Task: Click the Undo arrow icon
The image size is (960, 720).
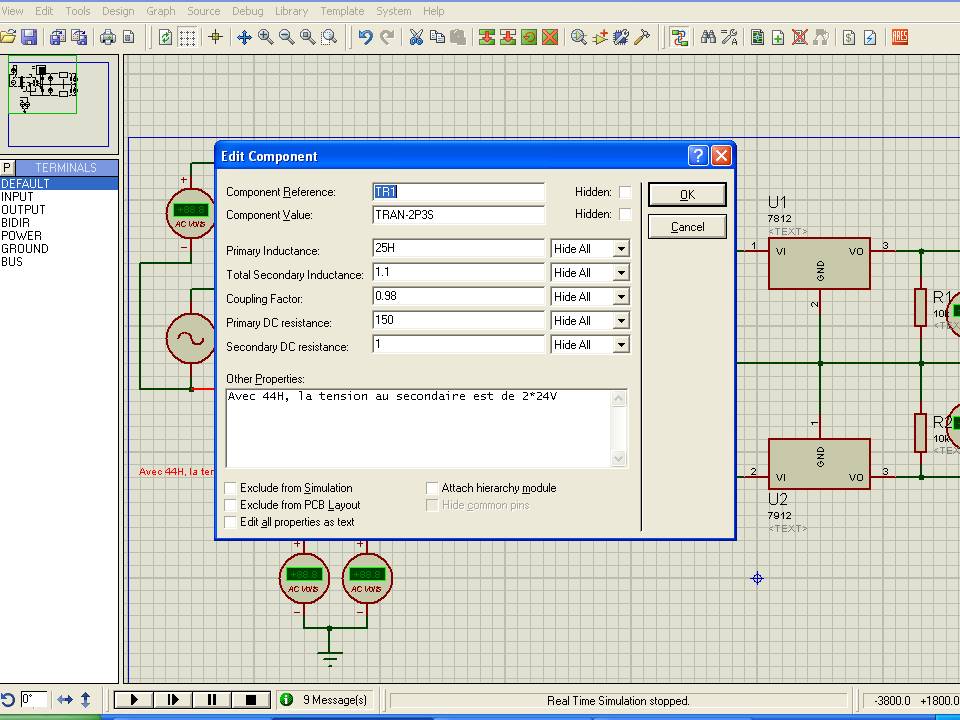Action: (x=365, y=37)
